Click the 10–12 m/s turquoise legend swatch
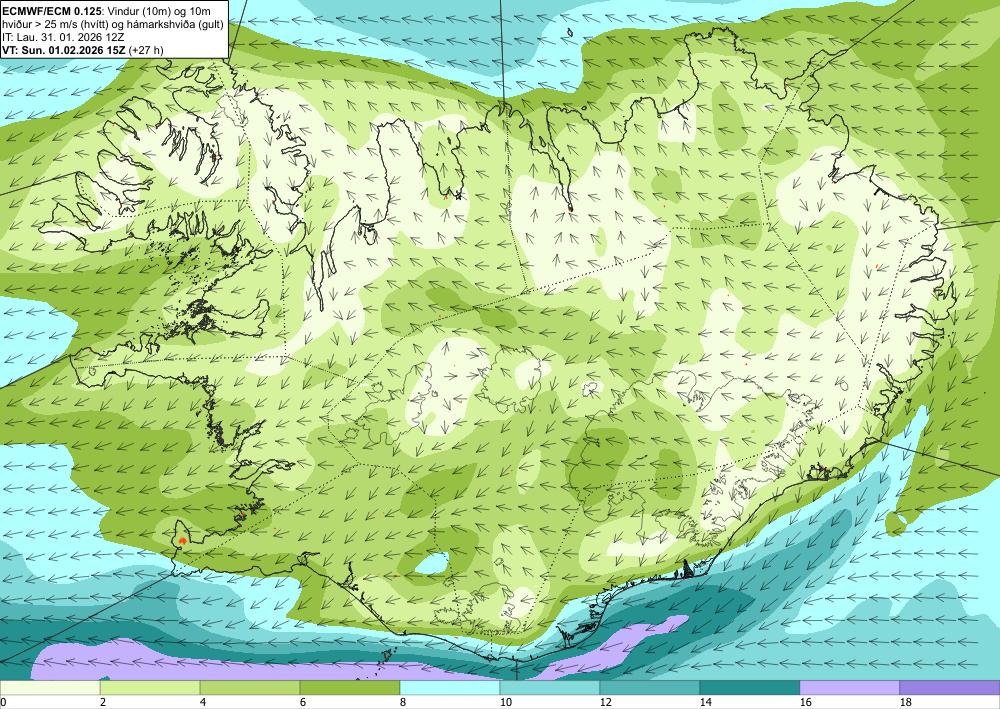The height and width of the screenshot is (709, 1000). (550, 687)
